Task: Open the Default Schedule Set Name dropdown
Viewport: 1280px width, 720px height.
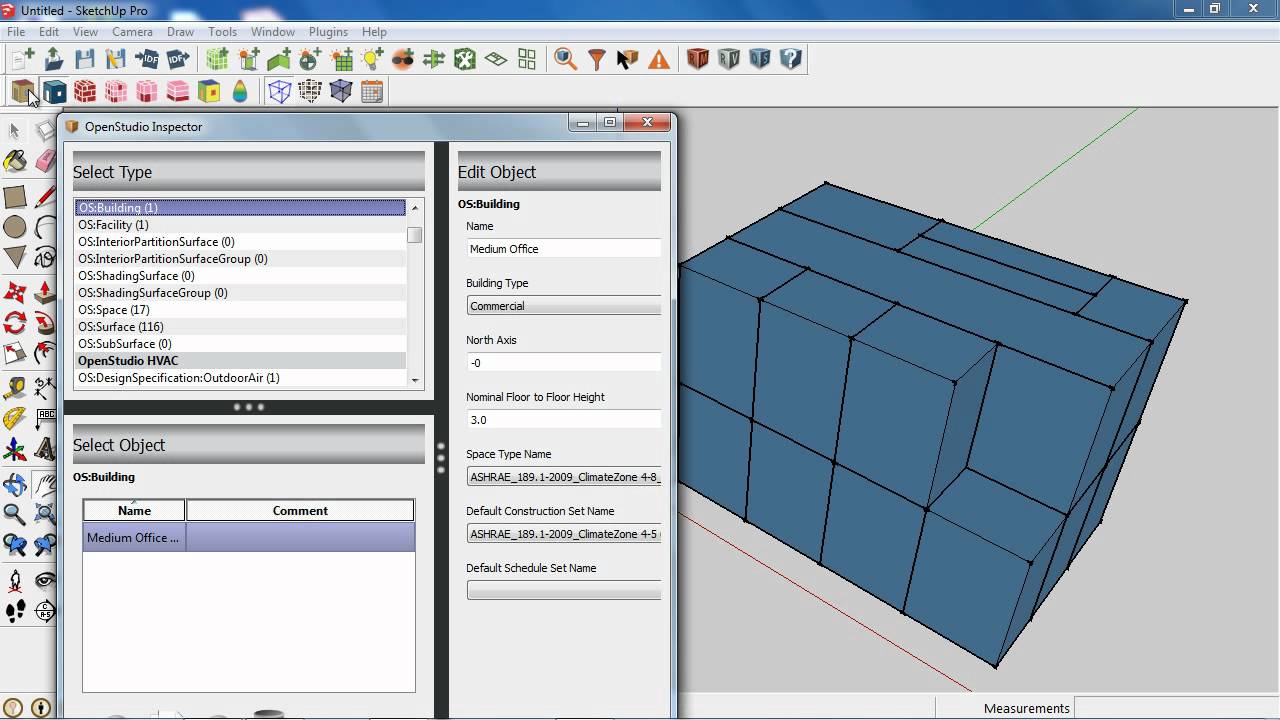Action: (564, 590)
